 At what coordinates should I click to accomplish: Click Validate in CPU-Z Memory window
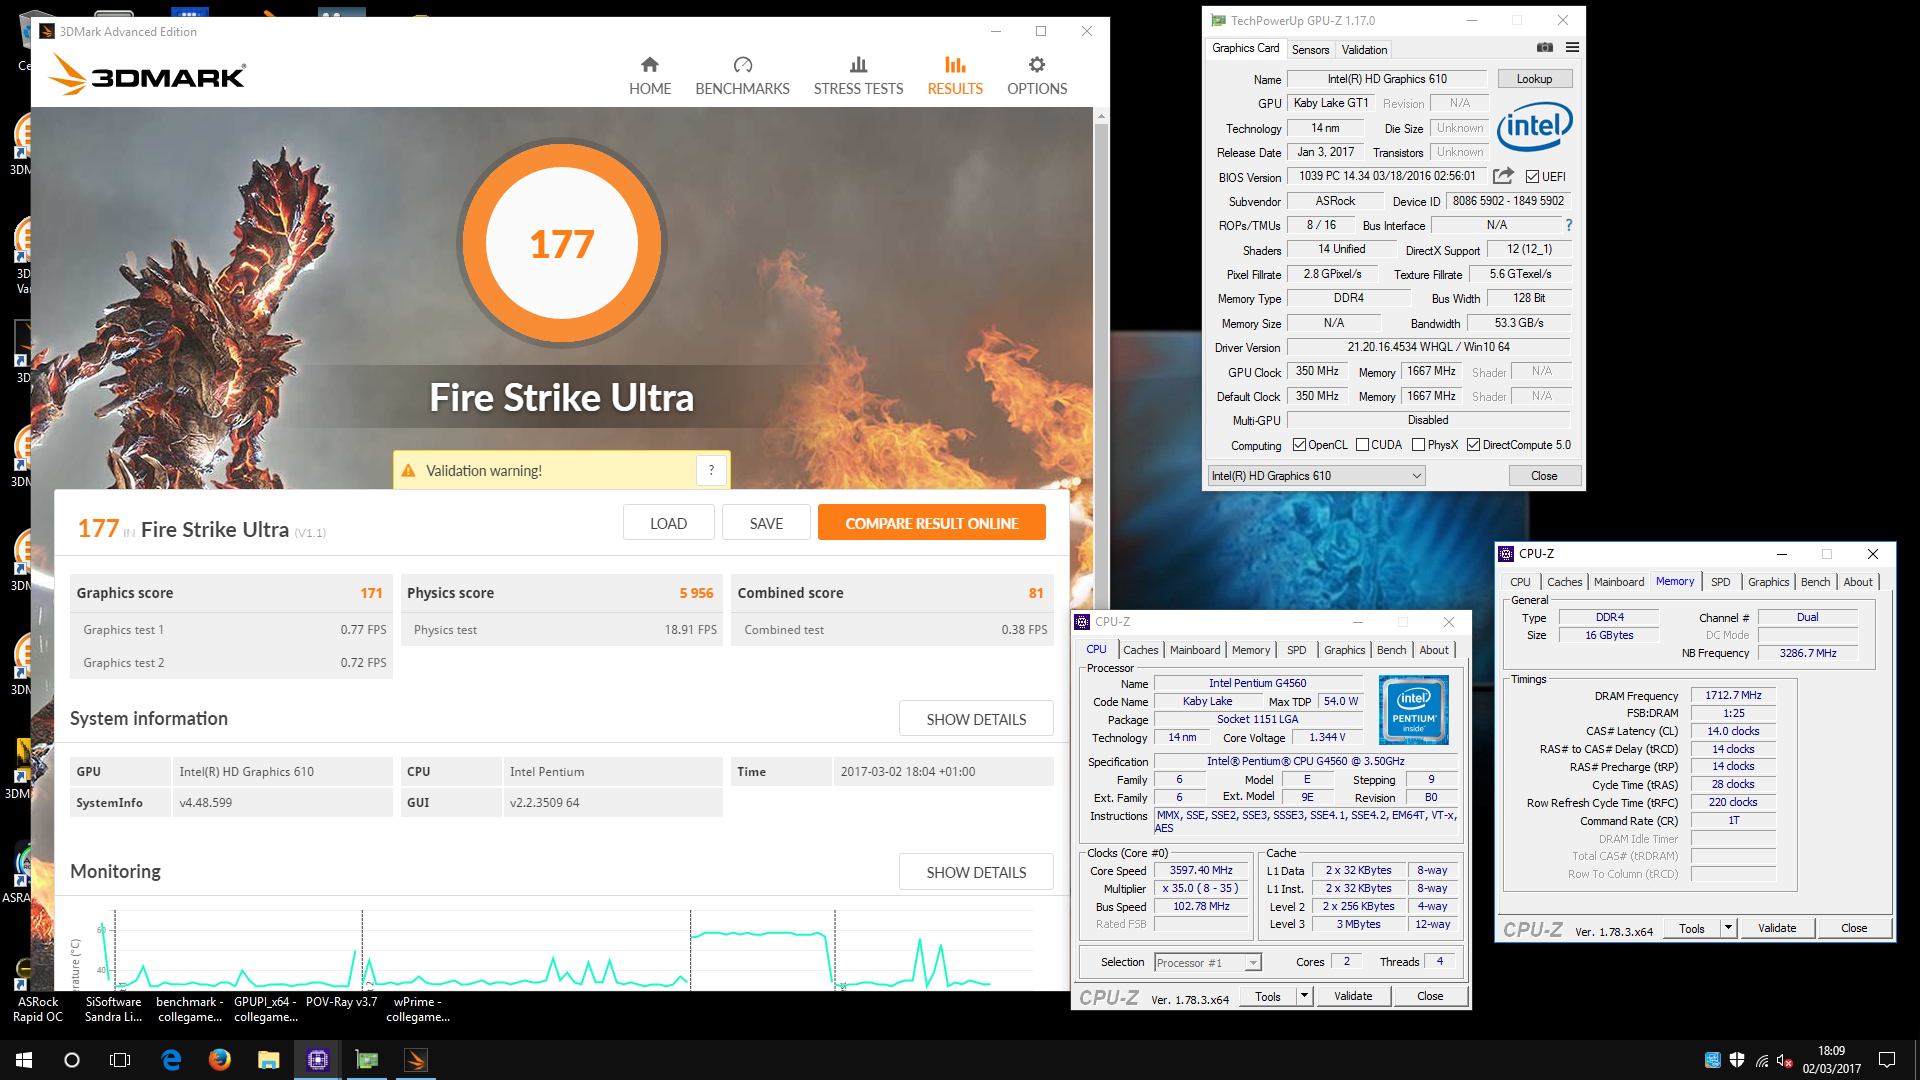(x=1777, y=928)
